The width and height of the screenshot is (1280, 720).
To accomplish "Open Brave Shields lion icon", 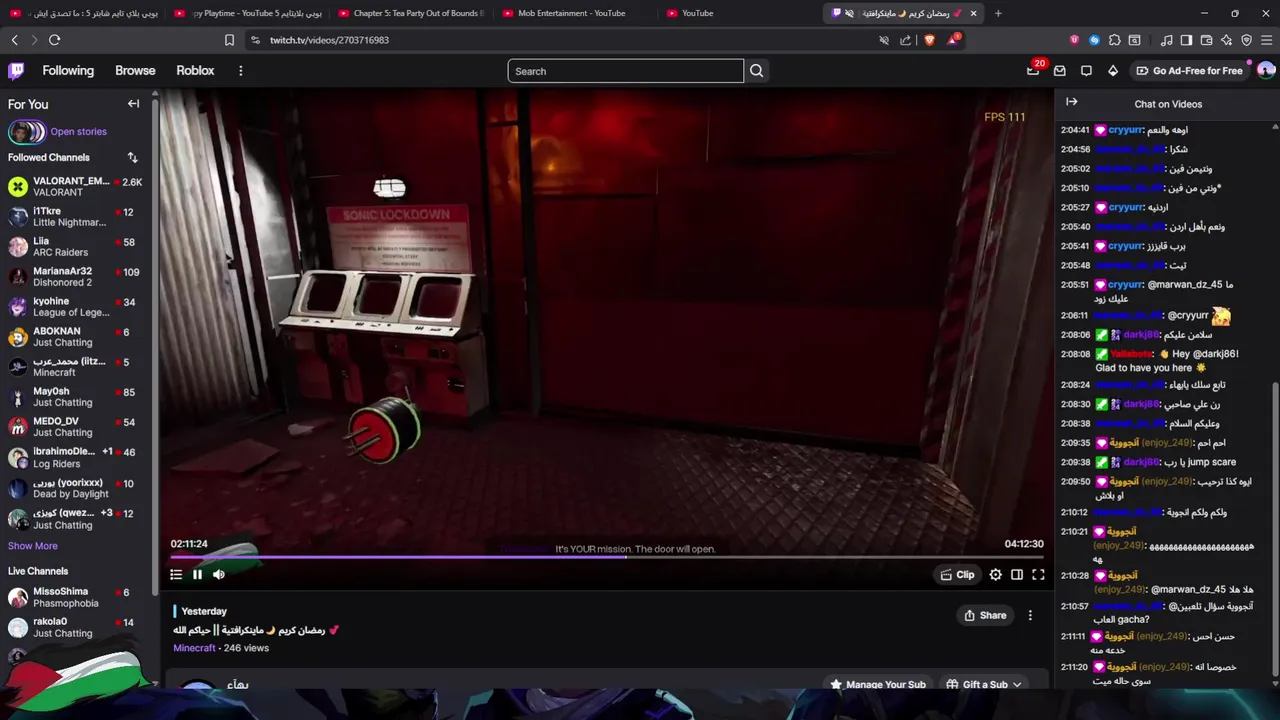I will pyautogui.click(x=929, y=40).
